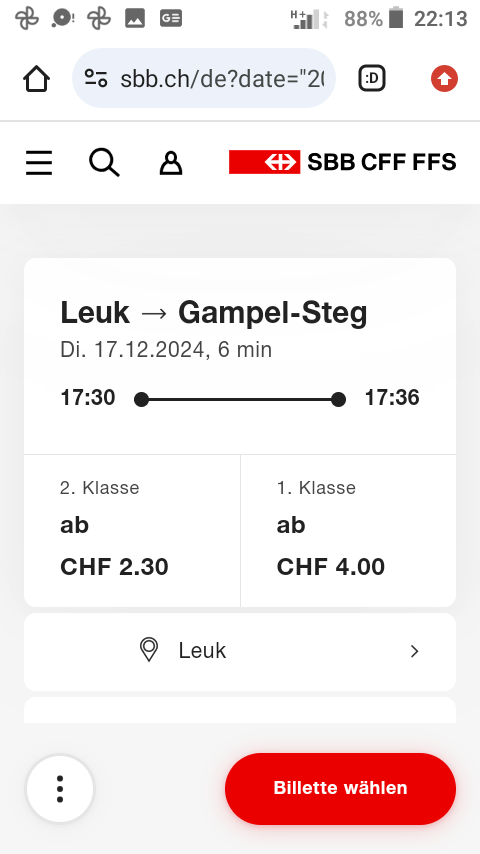Click the 17:30 to 17:36 journey timeline
Screen dimensions: 480x854
pos(240,399)
